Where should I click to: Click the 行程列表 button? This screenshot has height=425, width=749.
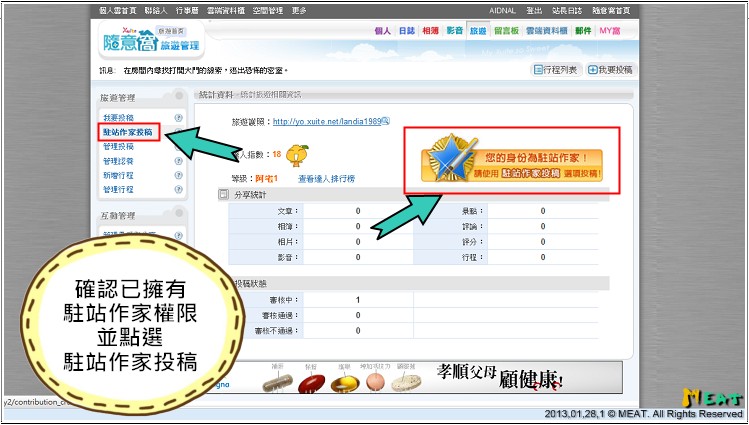pos(556,70)
